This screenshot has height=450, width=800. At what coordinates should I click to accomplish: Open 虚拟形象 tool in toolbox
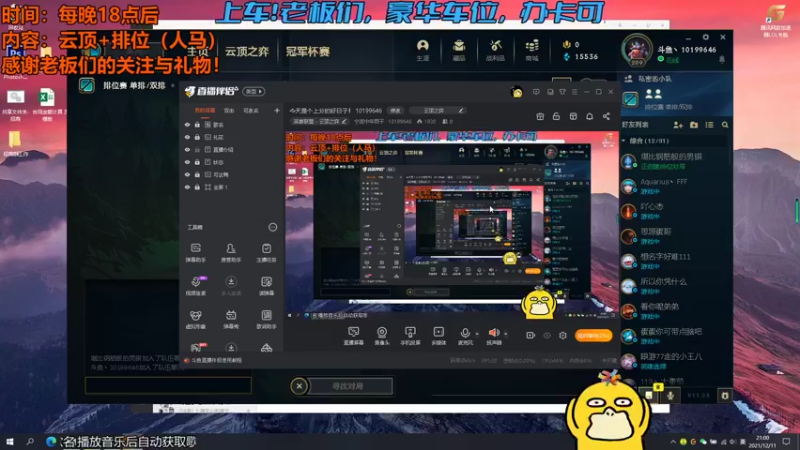pos(195,319)
